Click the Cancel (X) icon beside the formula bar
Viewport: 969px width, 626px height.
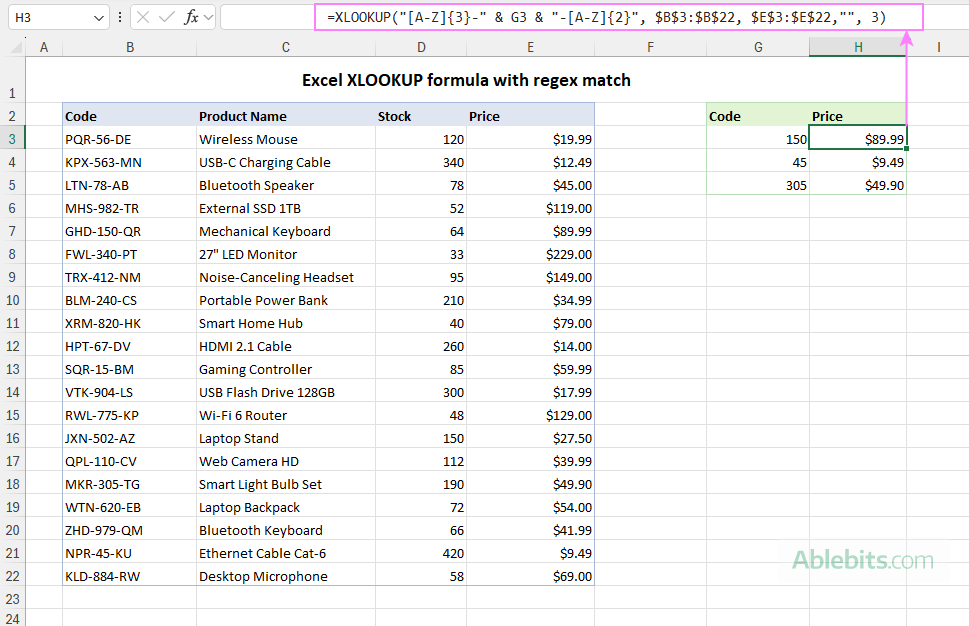point(143,17)
